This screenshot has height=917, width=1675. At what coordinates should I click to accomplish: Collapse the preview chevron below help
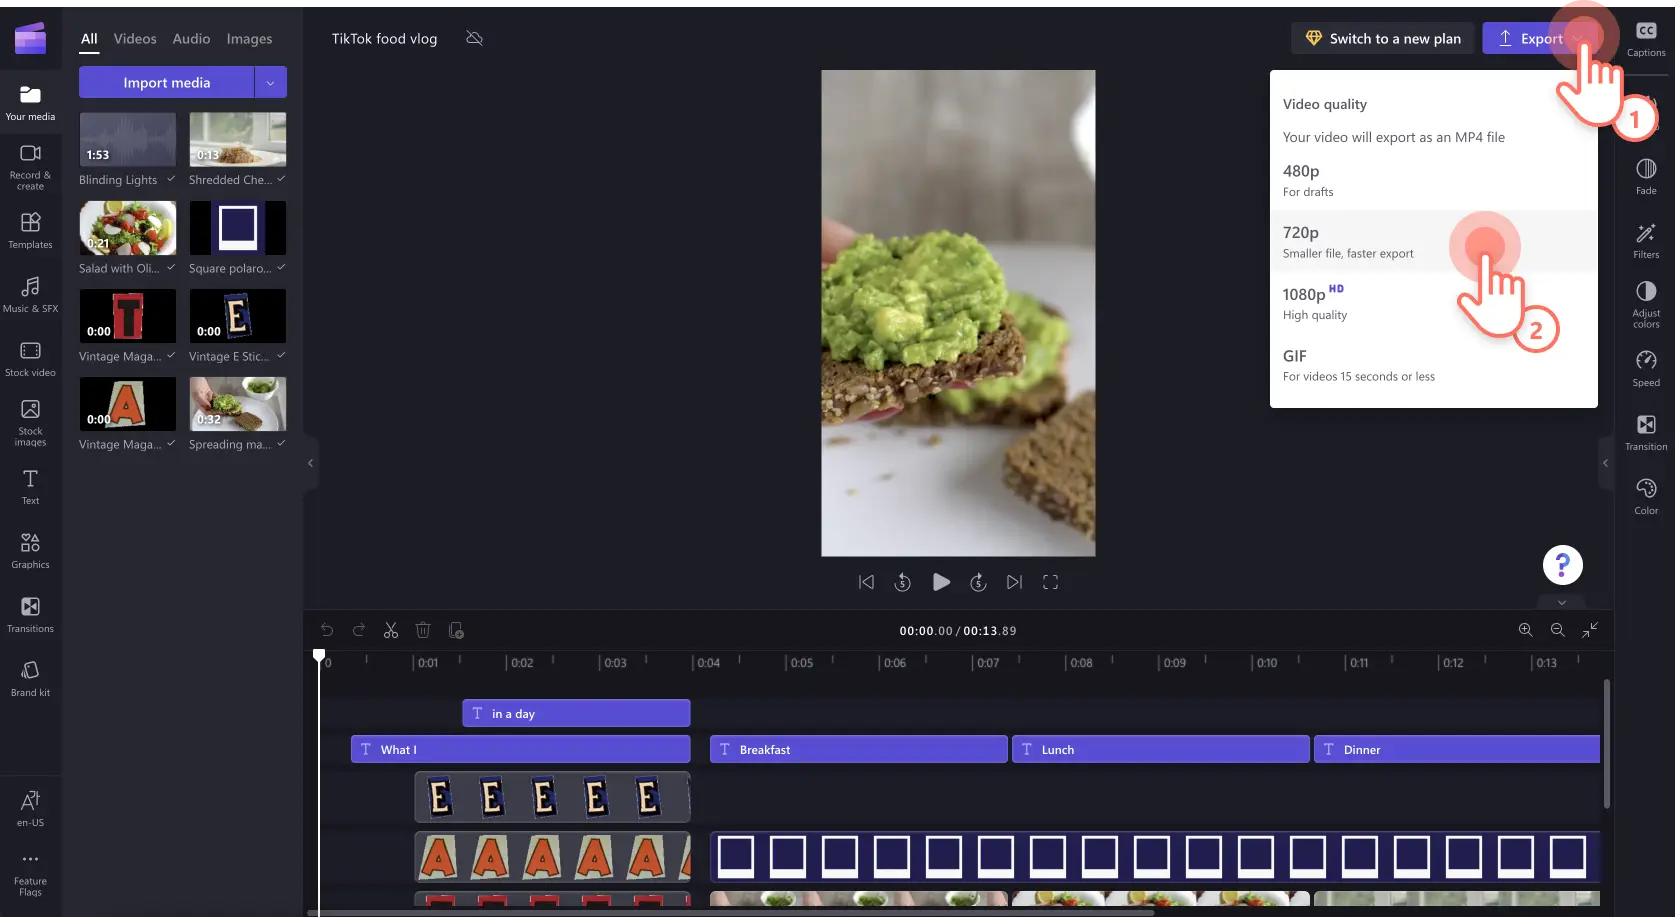(x=1562, y=603)
